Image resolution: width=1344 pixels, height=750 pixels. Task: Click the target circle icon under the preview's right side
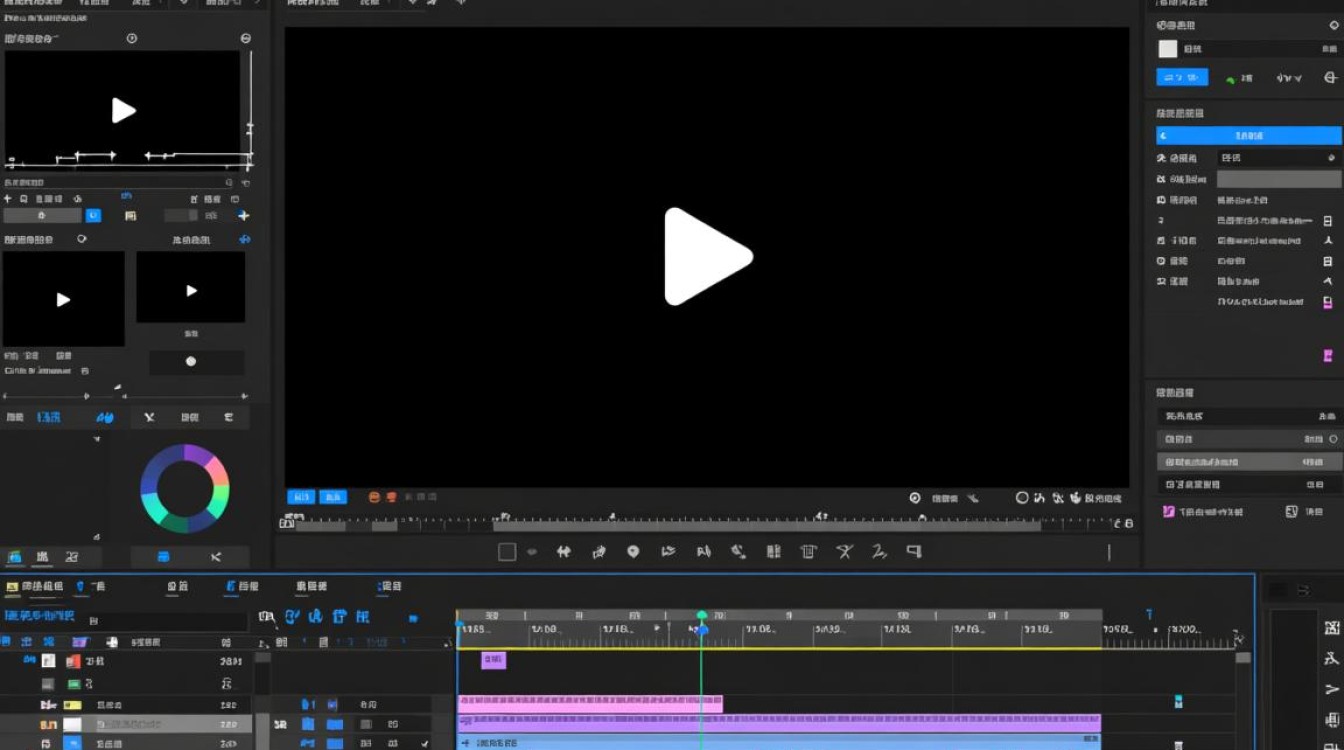914,498
